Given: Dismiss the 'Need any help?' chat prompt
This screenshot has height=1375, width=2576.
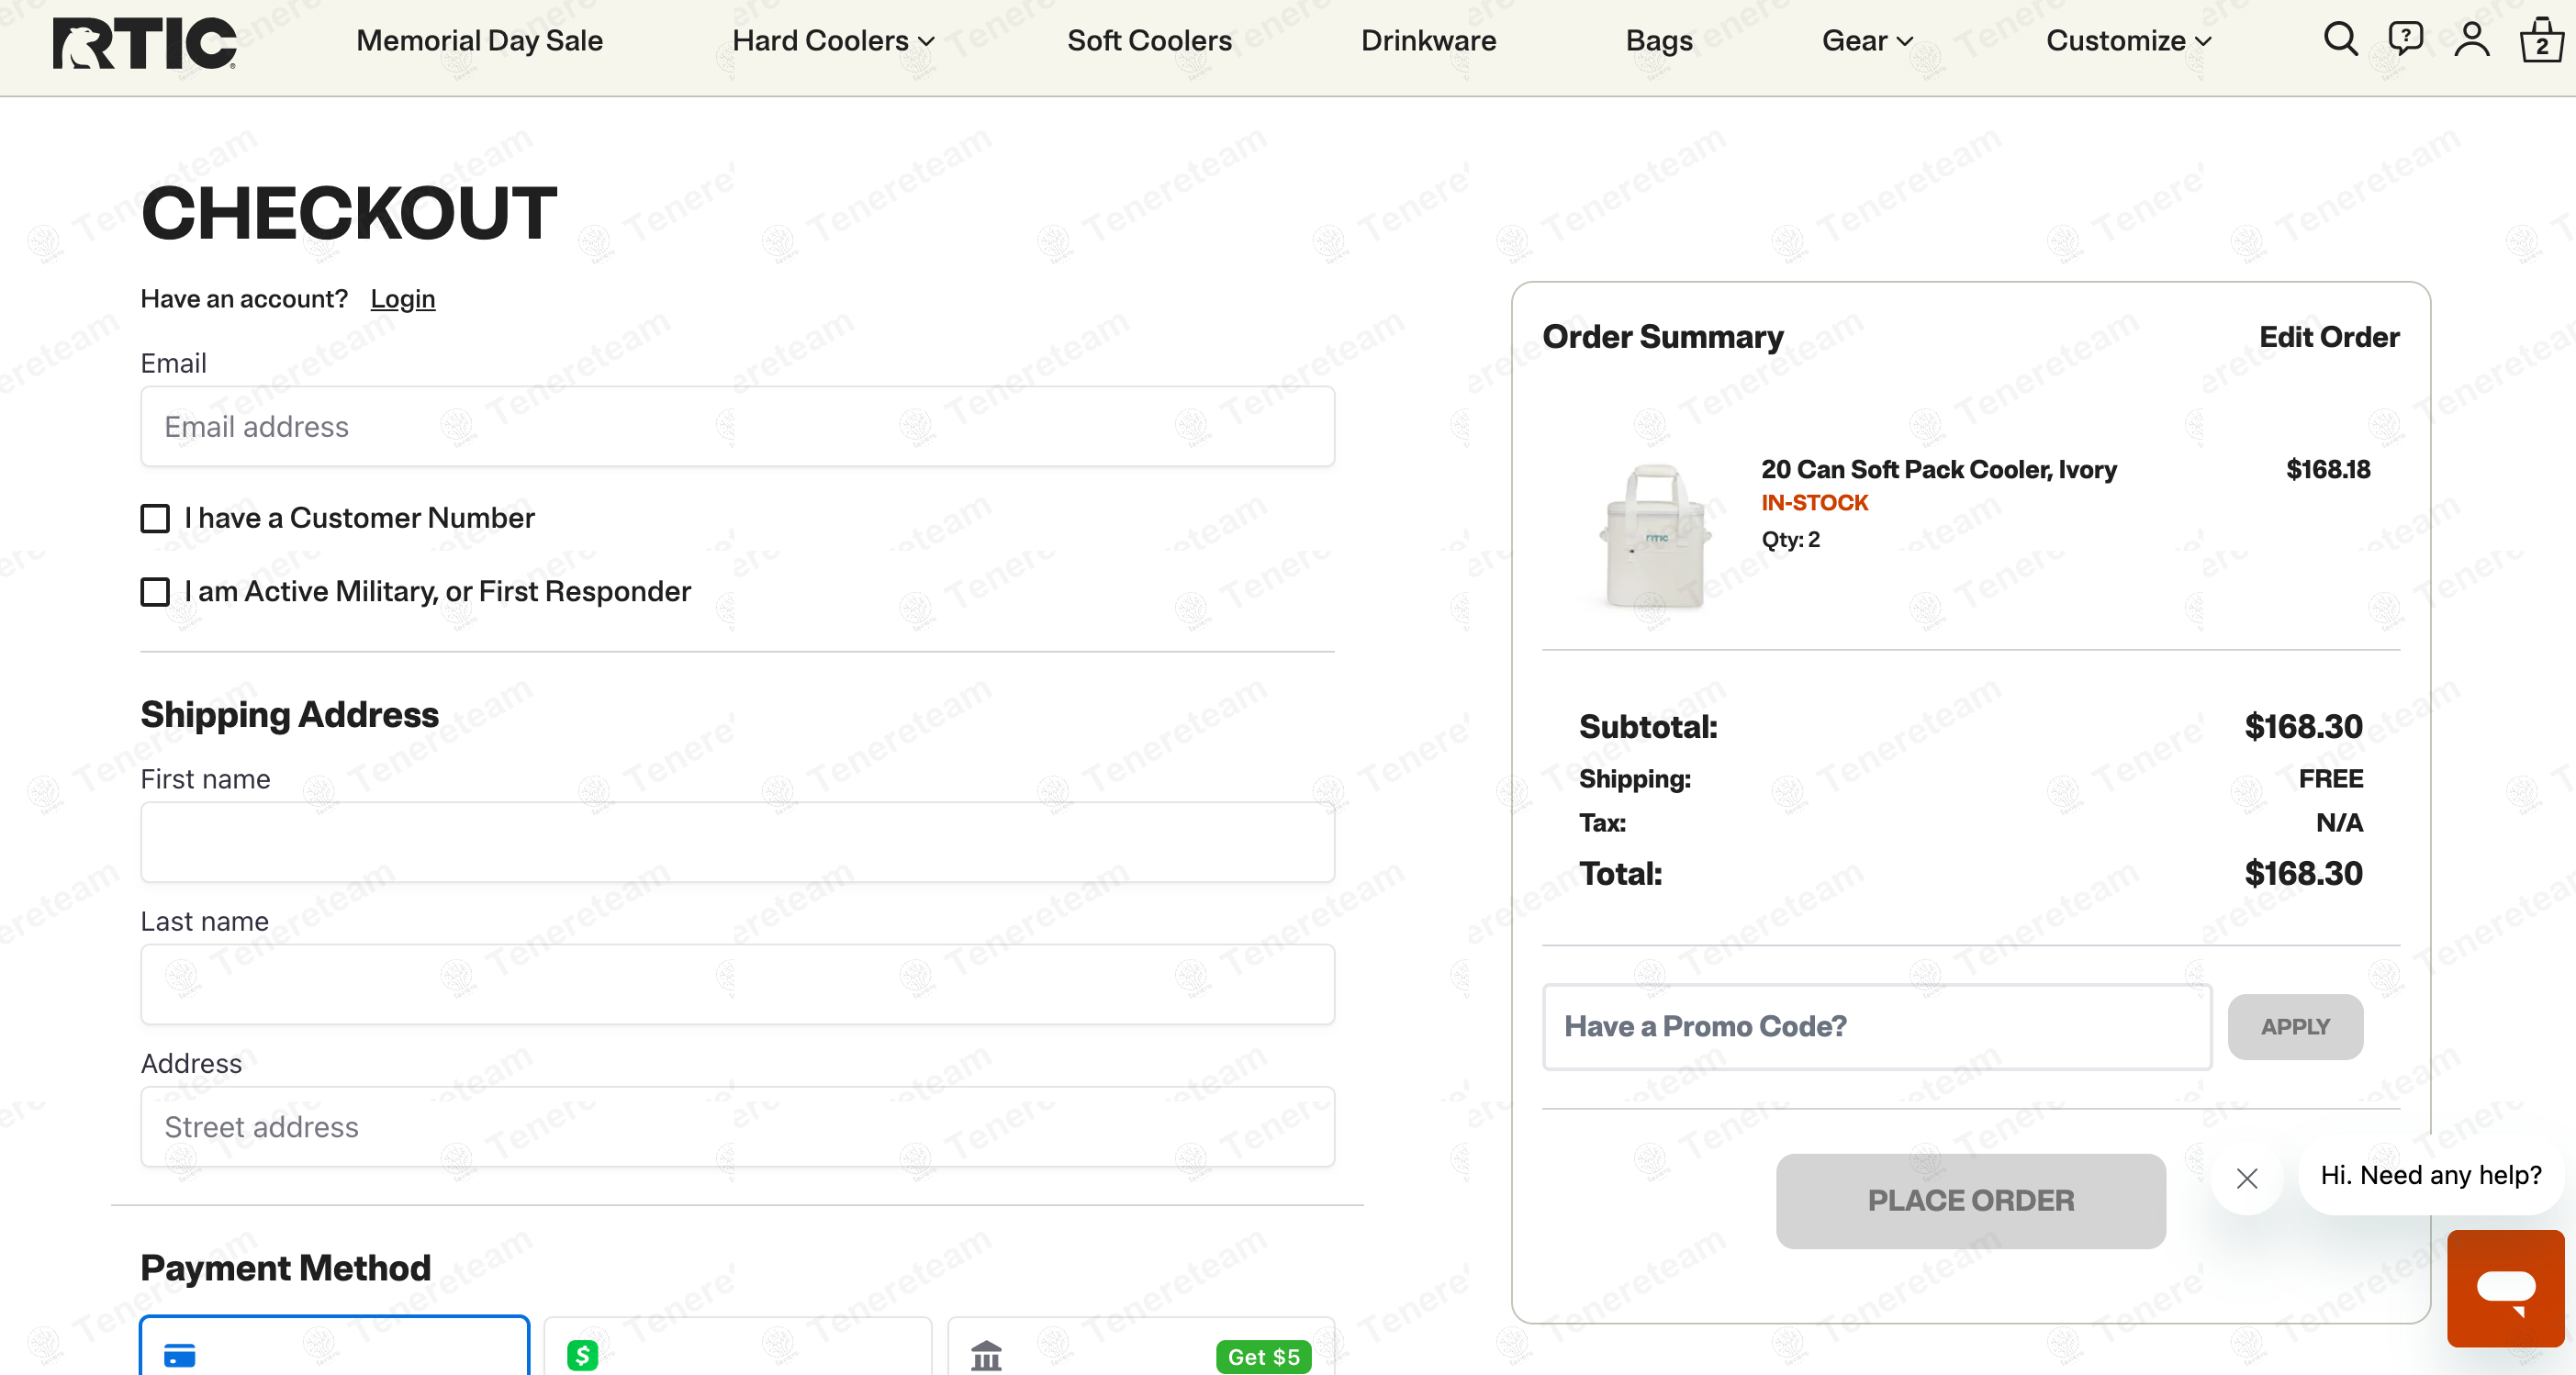Looking at the screenshot, I should [x=2247, y=1178].
